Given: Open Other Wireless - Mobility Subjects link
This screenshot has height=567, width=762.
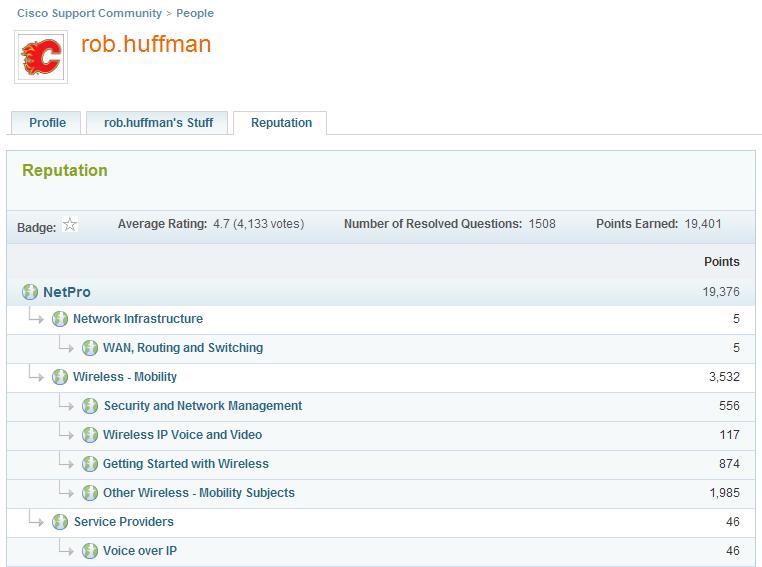Looking at the screenshot, I should tap(199, 493).
